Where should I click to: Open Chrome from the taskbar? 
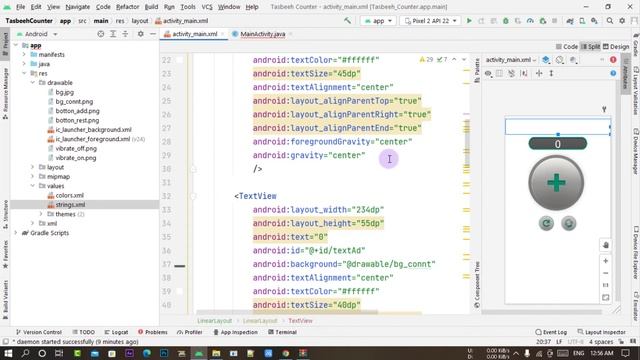click(x=286, y=353)
